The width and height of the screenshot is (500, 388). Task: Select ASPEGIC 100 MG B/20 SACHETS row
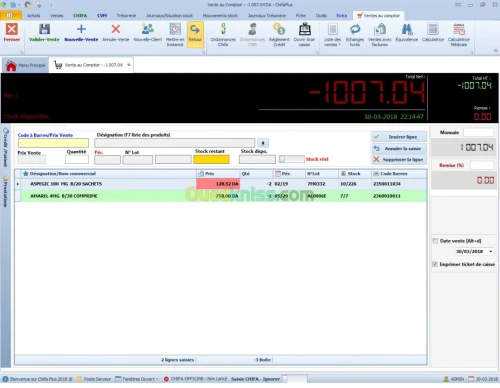[221, 184]
